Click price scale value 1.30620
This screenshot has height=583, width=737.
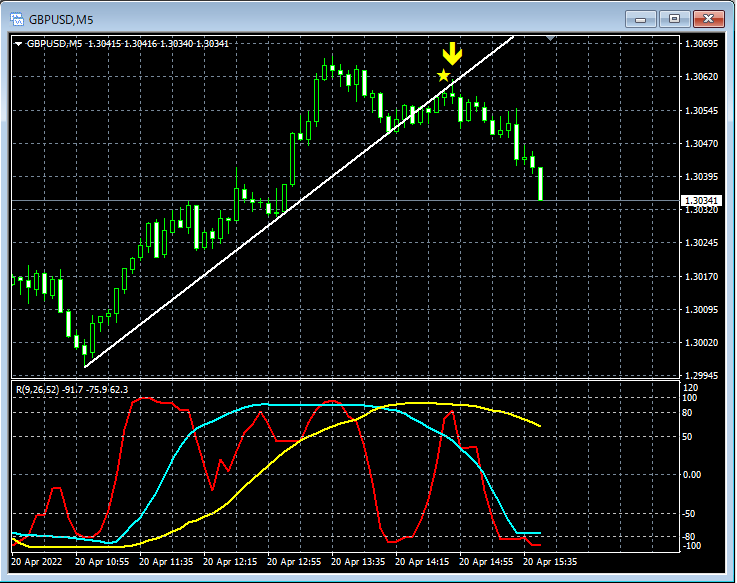pyautogui.click(x=701, y=77)
